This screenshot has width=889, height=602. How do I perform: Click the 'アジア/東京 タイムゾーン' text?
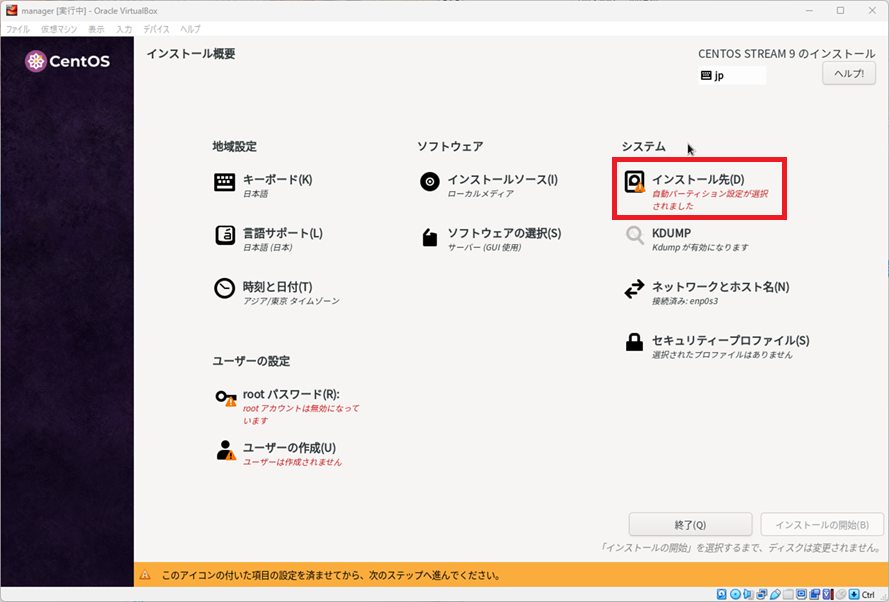point(291,301)
